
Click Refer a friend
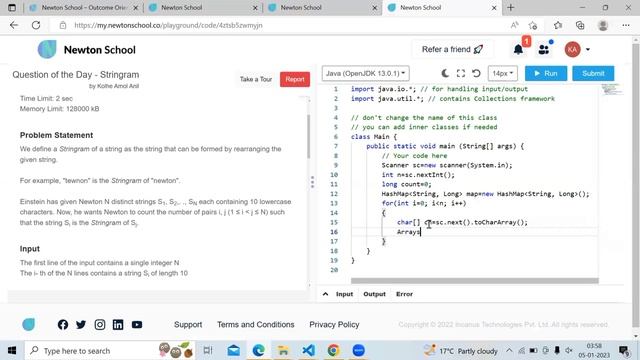452,49
